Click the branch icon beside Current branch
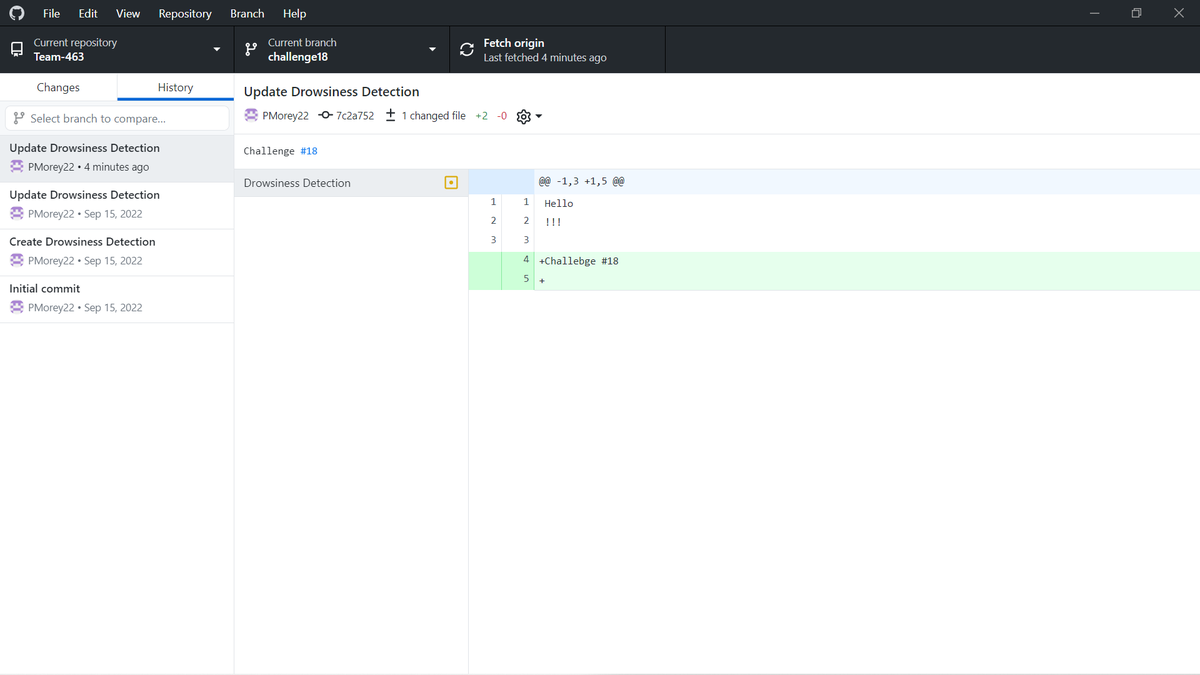Screen dimensions: 1200x675 [x=251, y=50]
